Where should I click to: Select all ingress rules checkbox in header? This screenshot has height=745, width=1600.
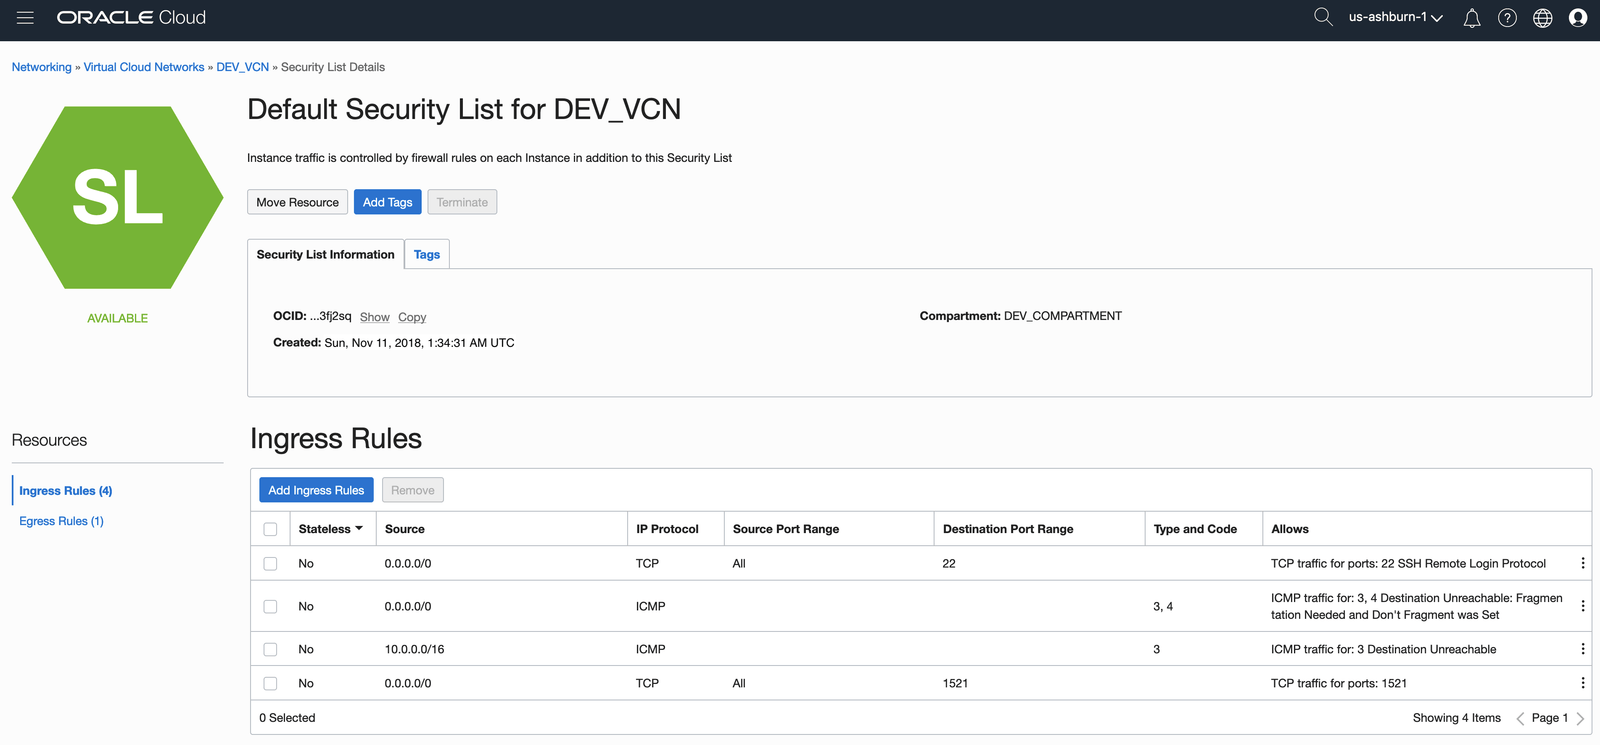(270, 529)
